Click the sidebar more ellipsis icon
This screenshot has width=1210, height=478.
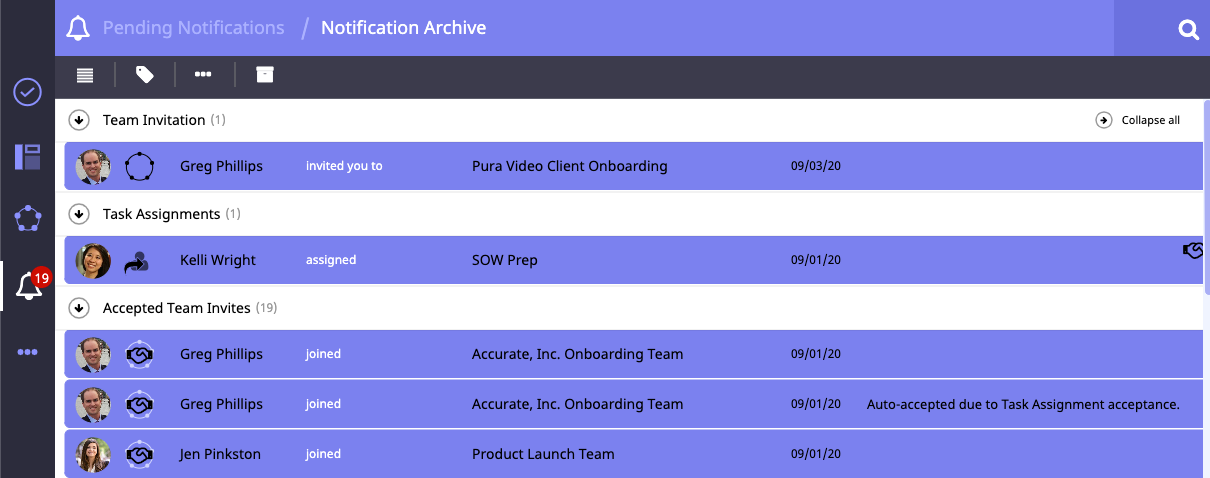click(x=27, y=352)
